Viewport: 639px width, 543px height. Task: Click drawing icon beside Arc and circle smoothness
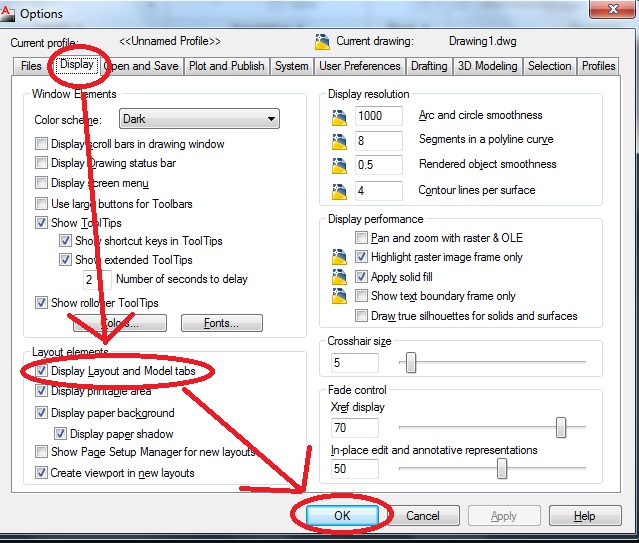[x=339, y=117]
